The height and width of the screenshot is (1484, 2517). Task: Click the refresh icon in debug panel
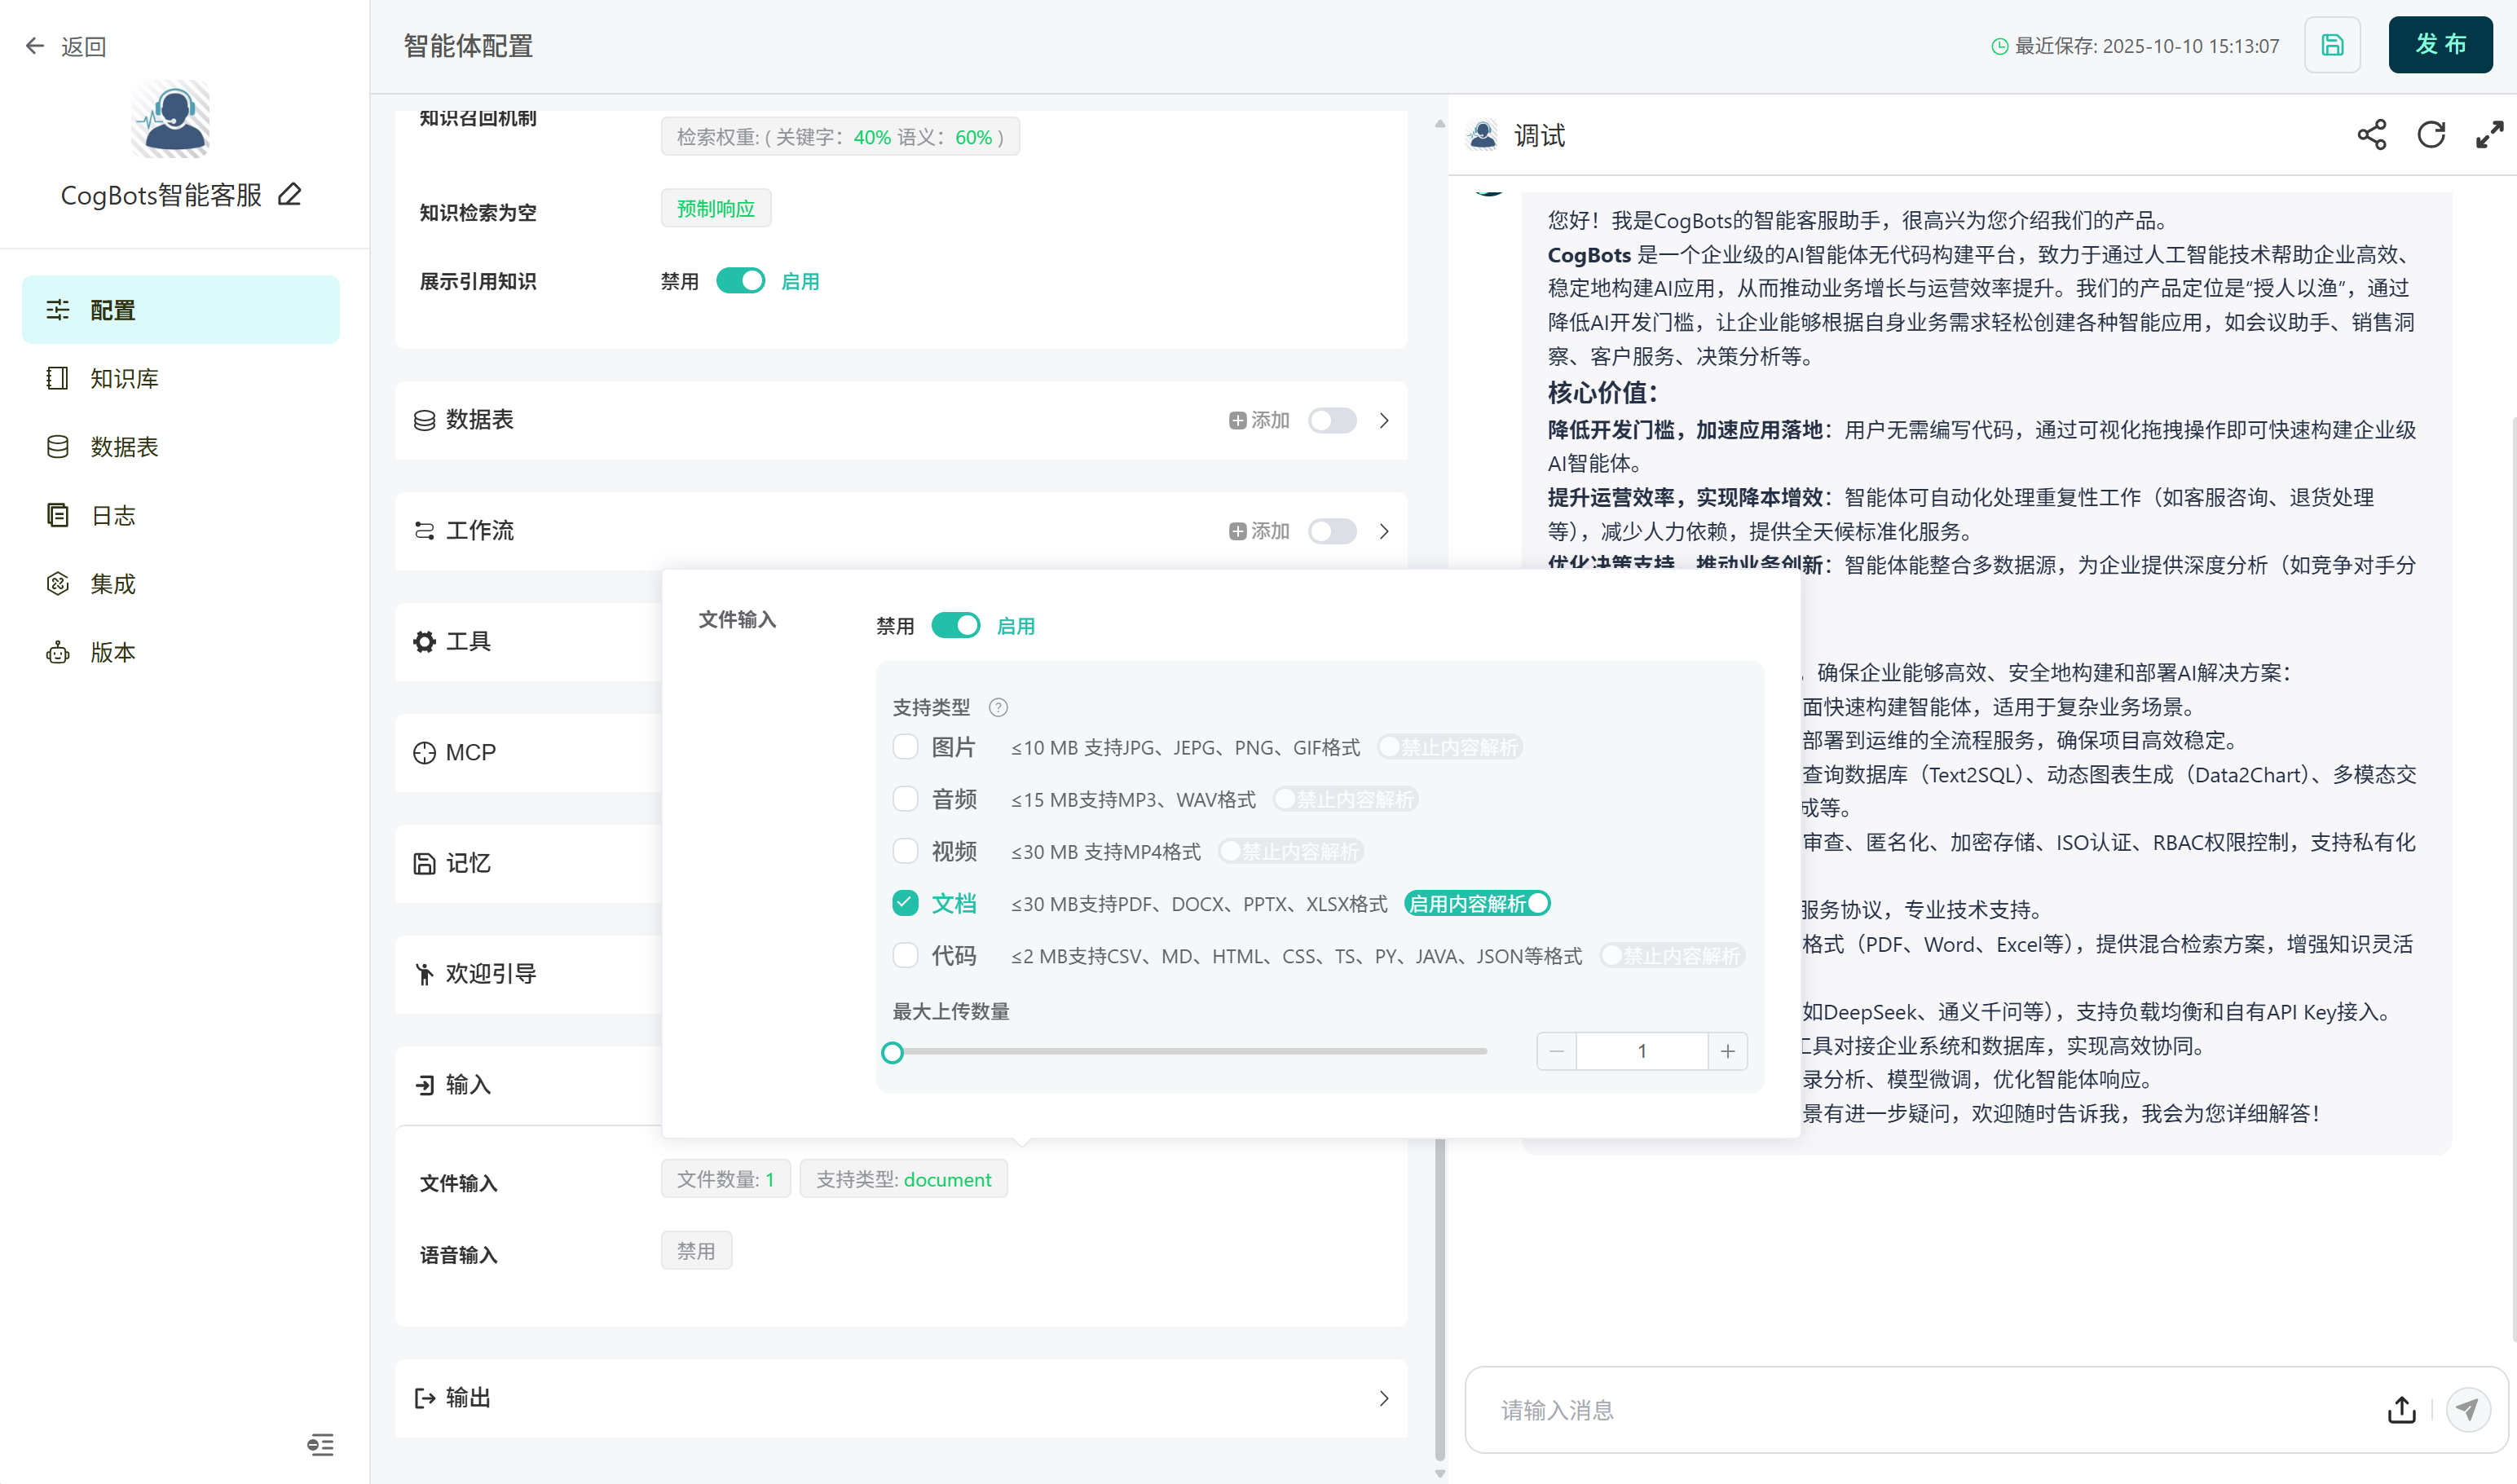[2431, 135]
